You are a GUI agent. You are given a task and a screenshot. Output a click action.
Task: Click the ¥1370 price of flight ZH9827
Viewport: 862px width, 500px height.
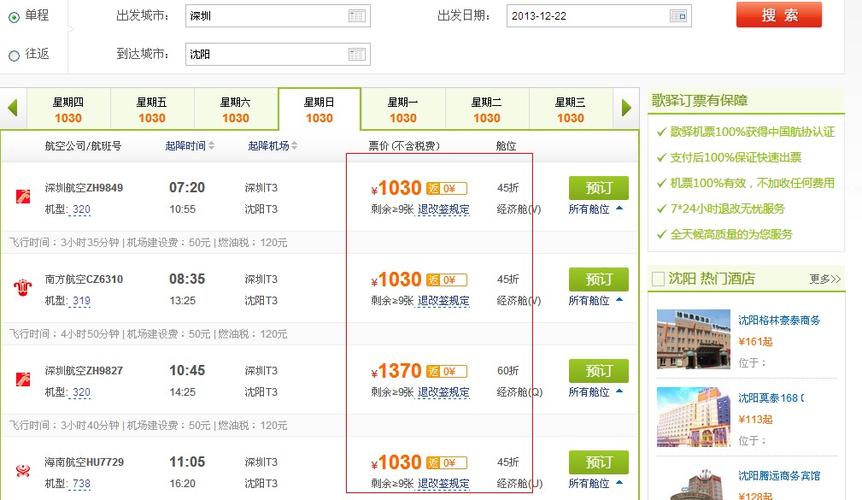point(396,371)
